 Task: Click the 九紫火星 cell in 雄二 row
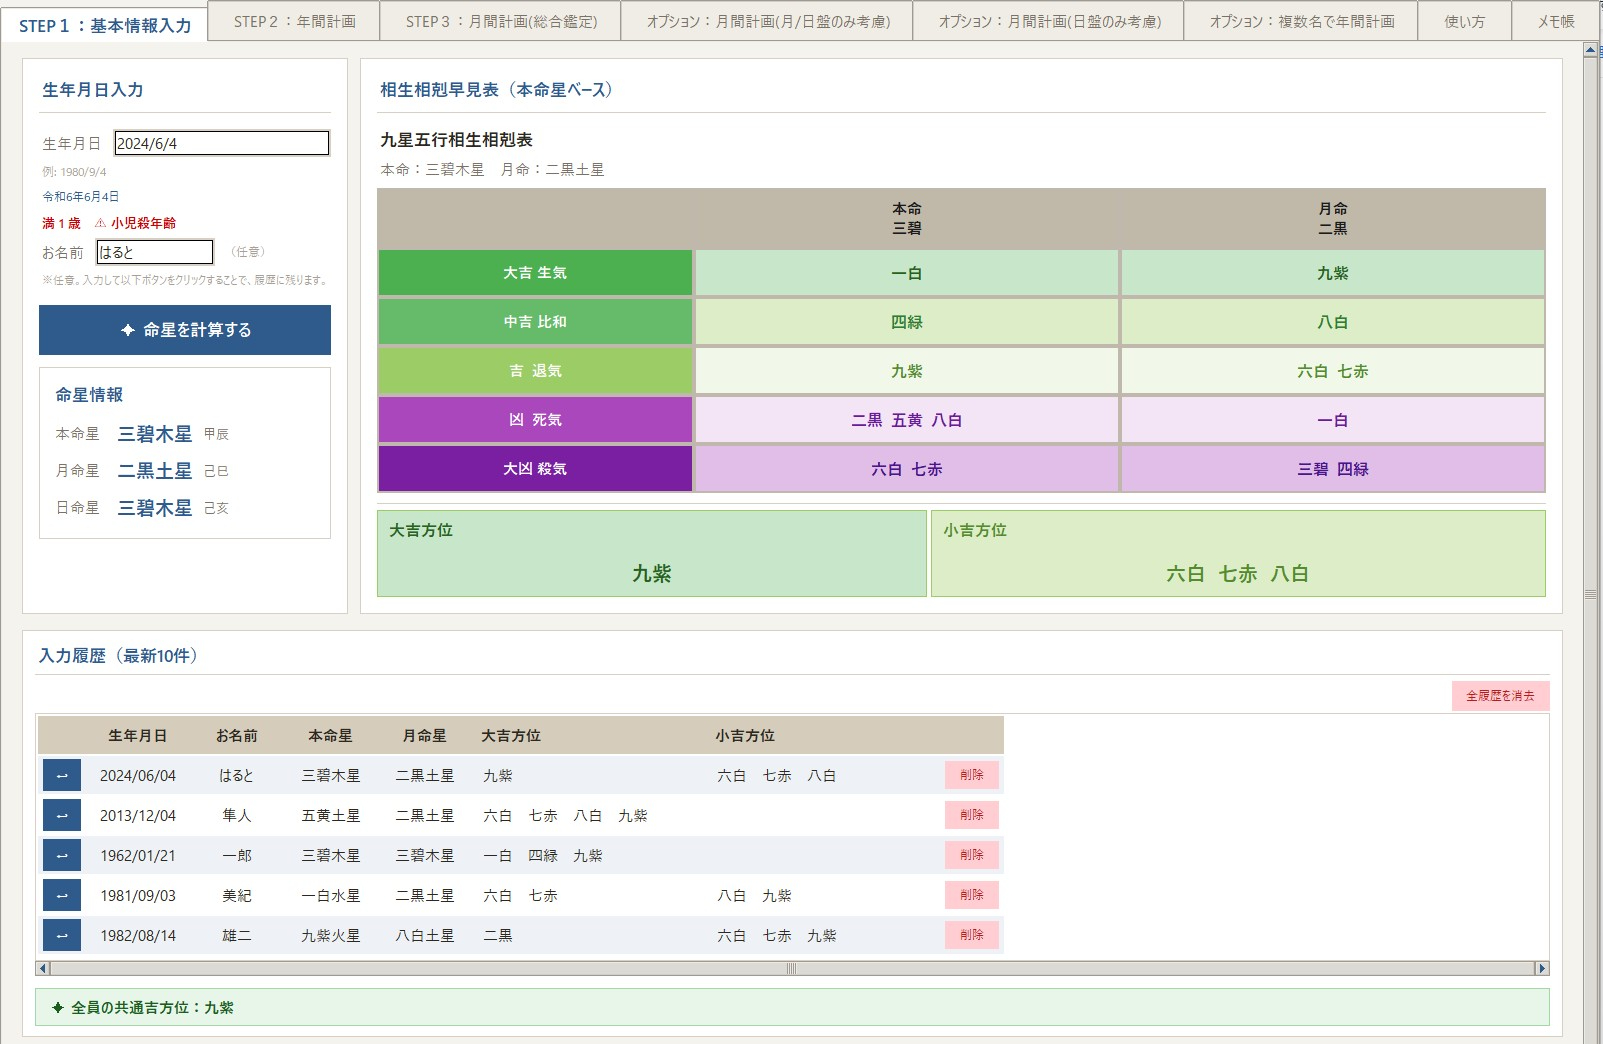click(331, 936)
